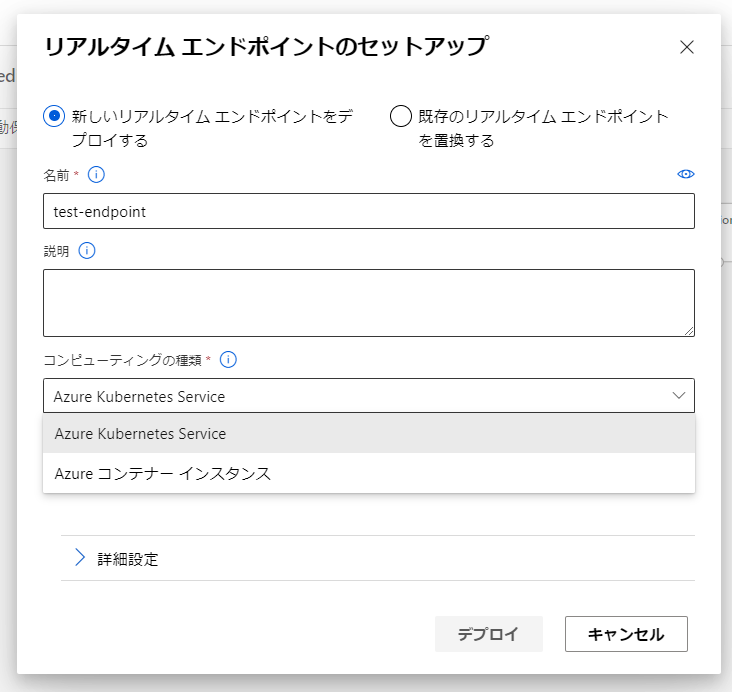Screen dimensions: 732x692
Task: Focus the test-endpoint name field
Action: coord(369,211)
